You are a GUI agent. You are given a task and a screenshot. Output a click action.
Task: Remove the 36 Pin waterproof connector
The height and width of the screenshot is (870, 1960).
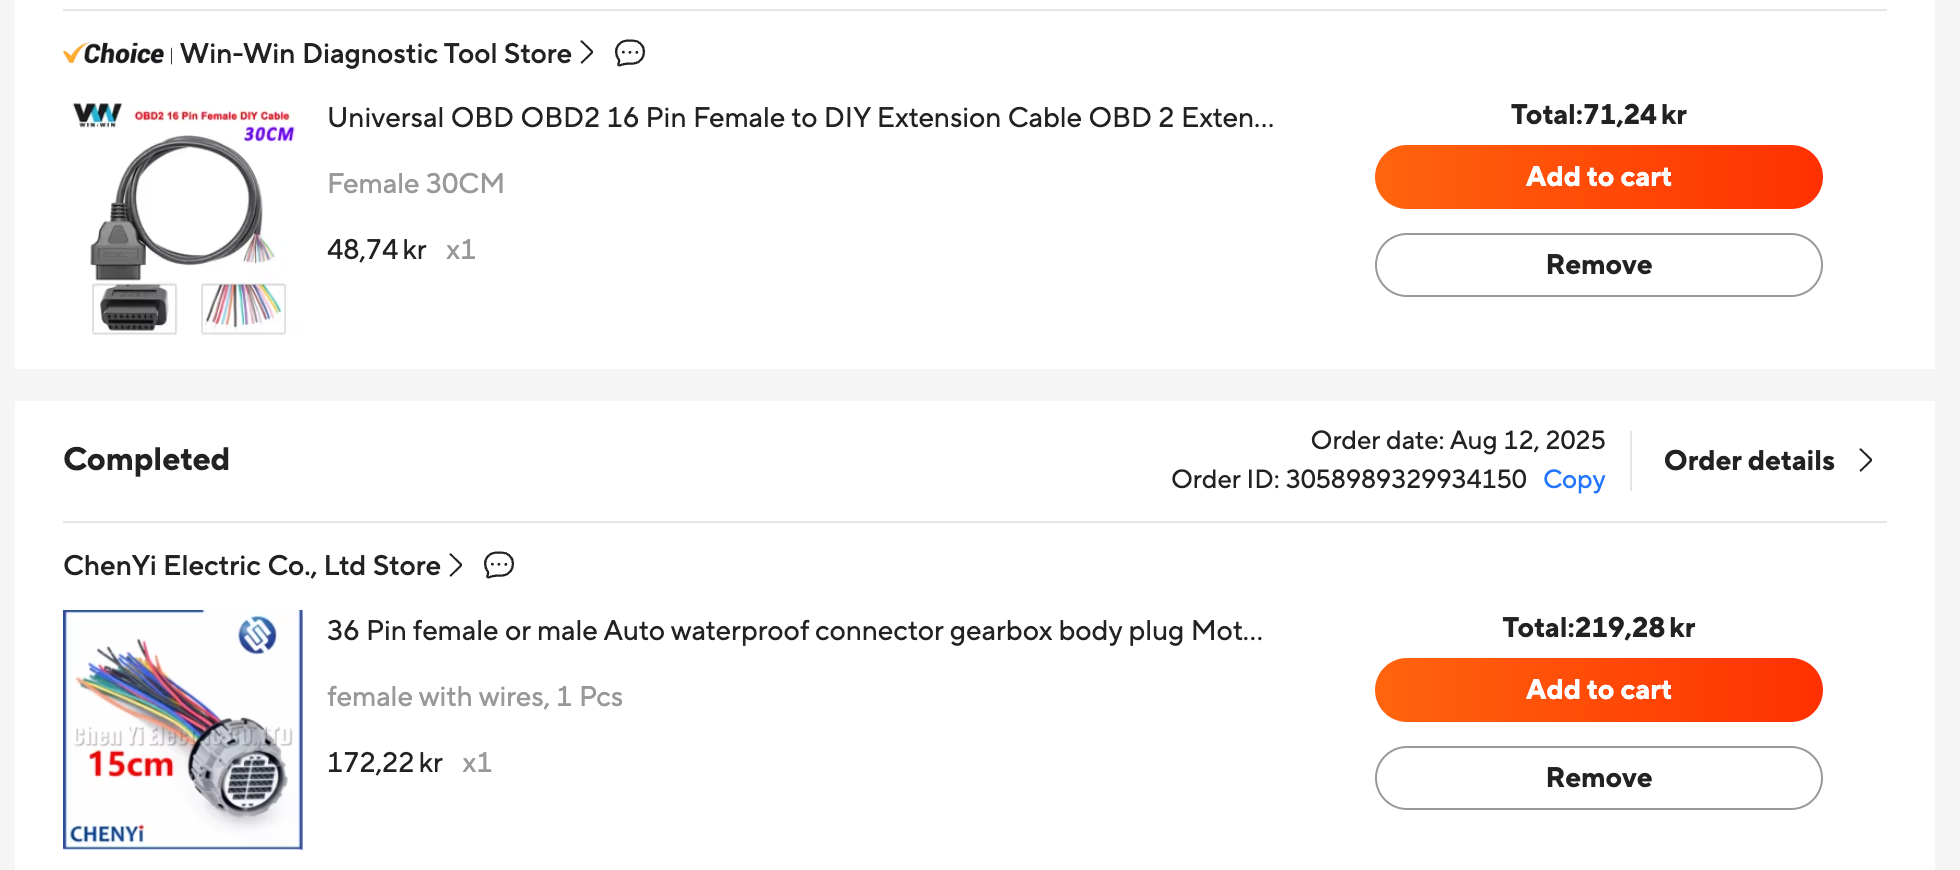pos(1598,778)
